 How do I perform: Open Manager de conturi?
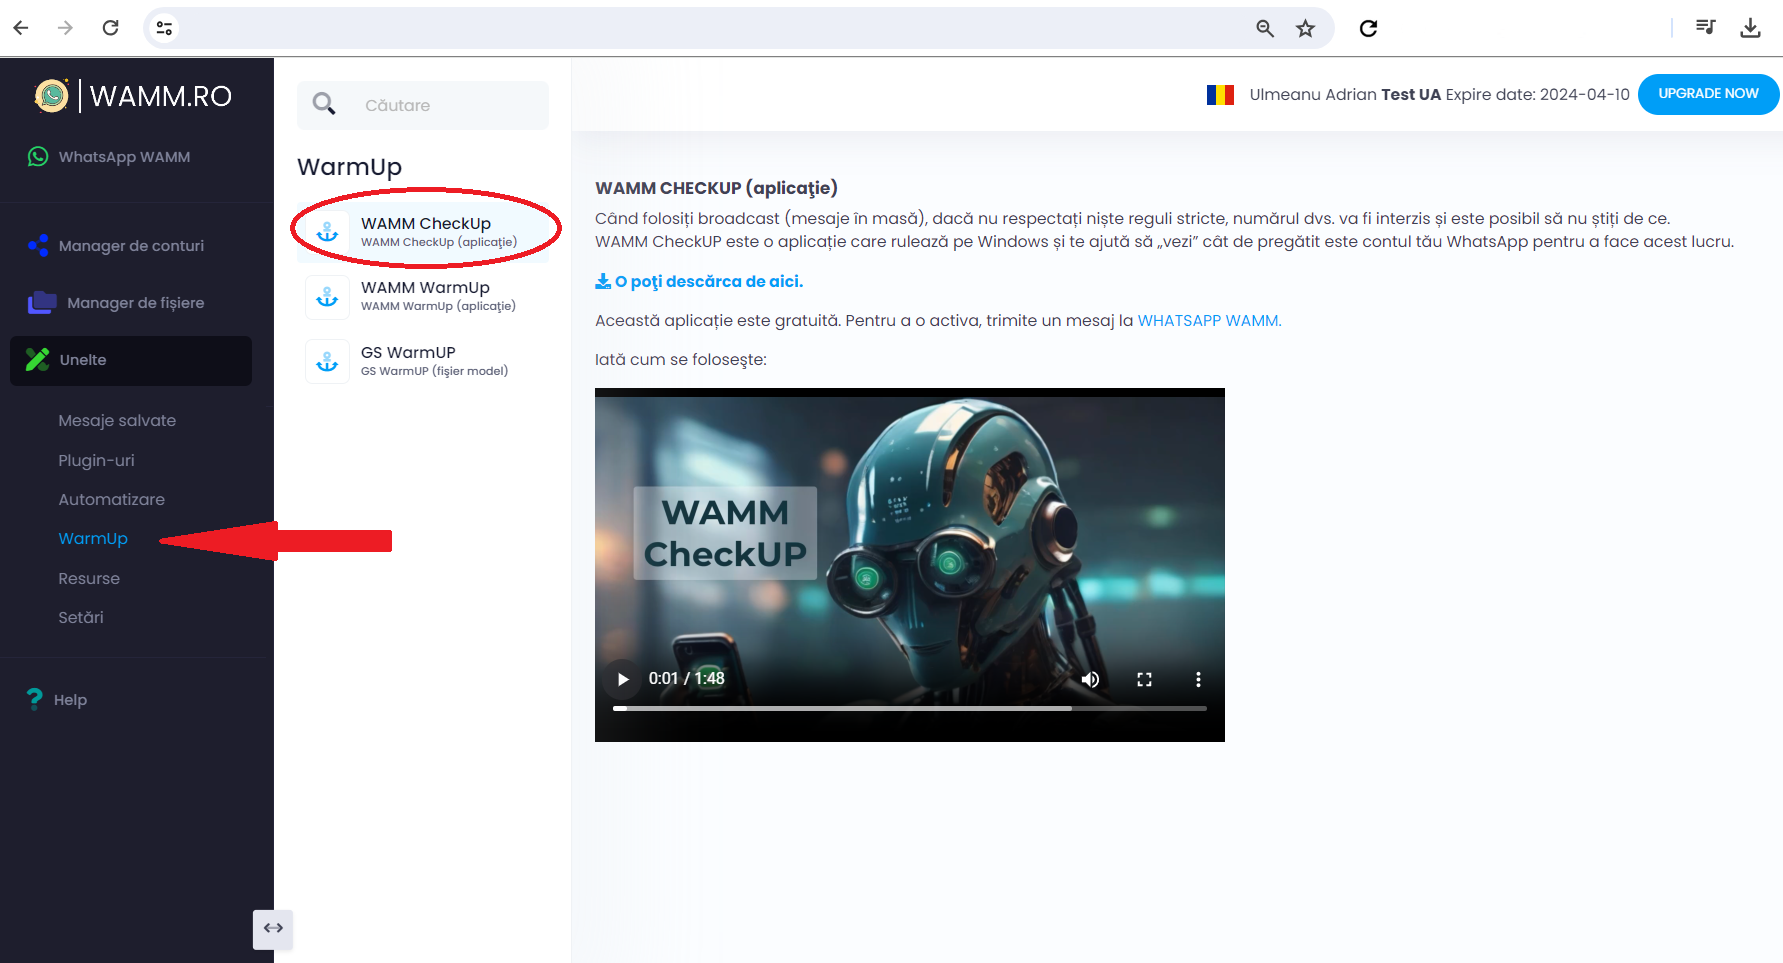click(131, 246)
